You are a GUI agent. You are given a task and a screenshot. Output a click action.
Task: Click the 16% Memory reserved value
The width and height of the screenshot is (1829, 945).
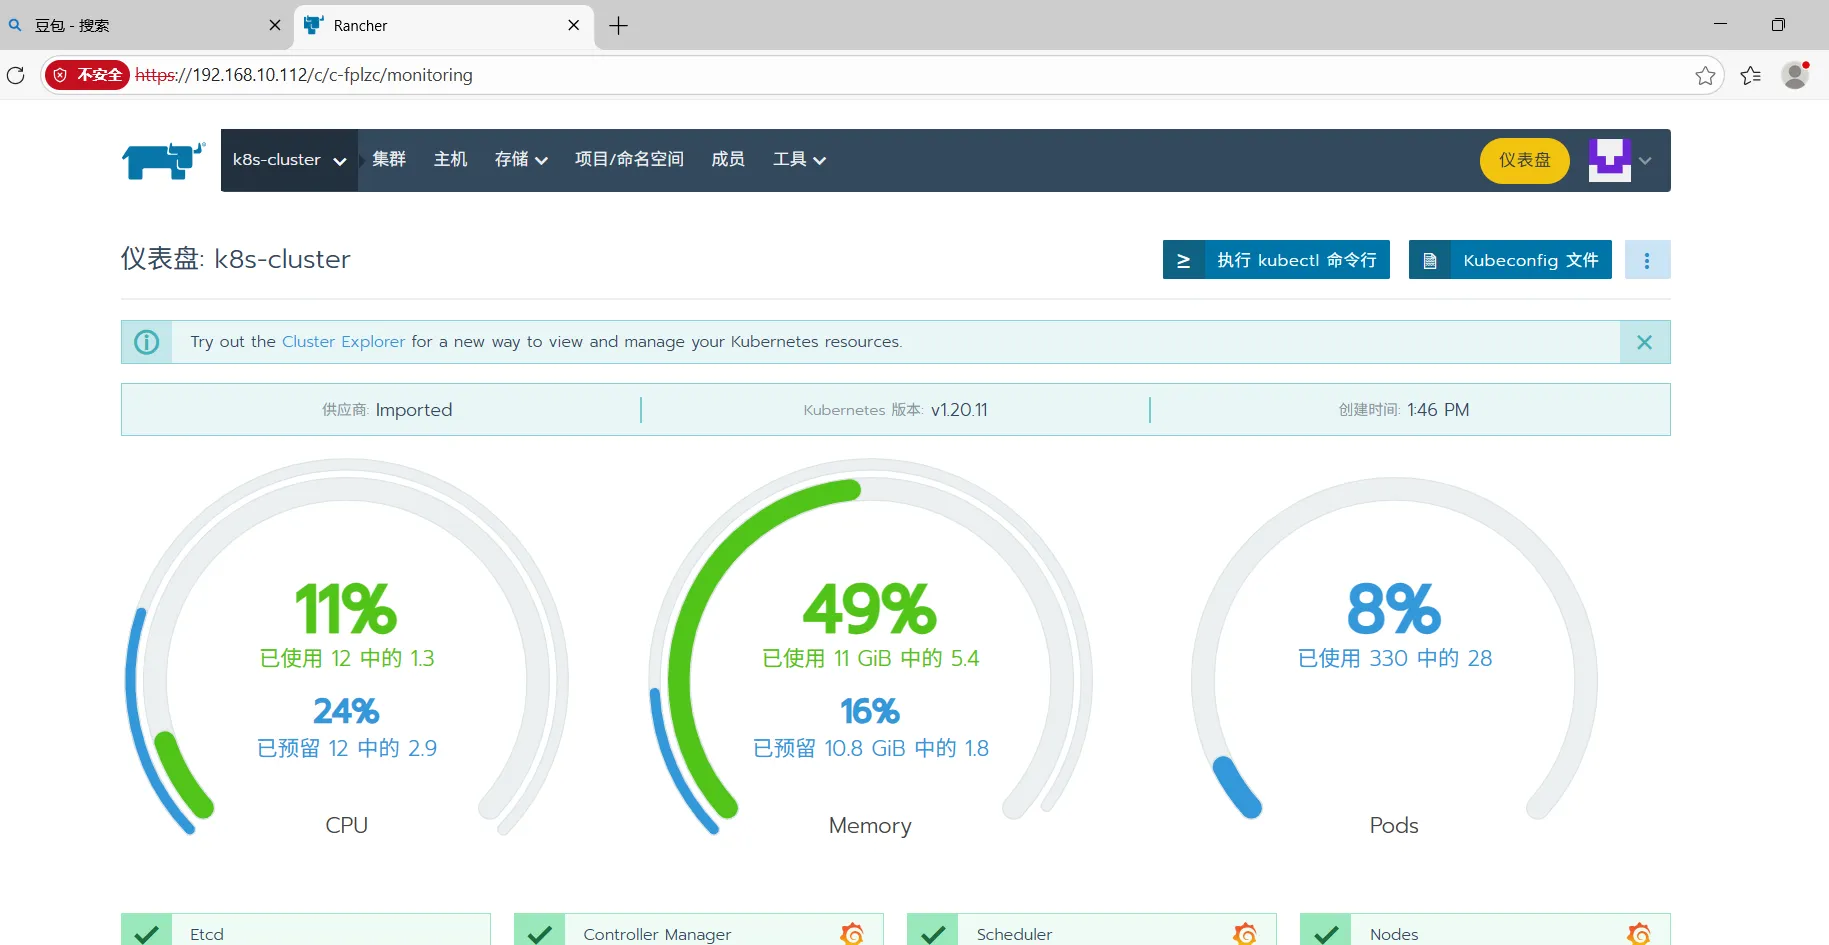tap(870, 711)
